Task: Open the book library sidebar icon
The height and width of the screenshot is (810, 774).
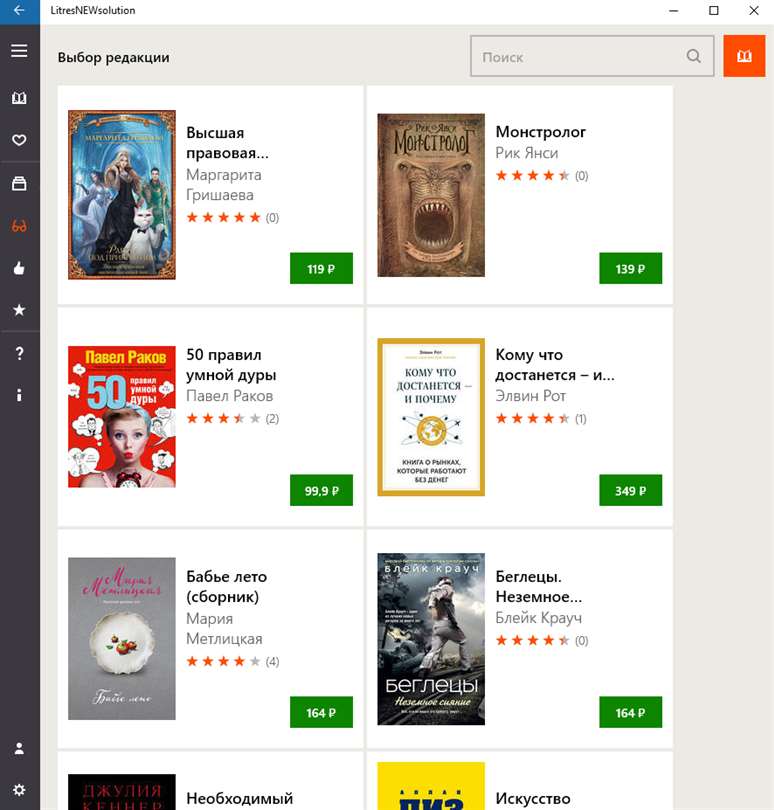Action: pyautogui.click(x=19, y=98)
